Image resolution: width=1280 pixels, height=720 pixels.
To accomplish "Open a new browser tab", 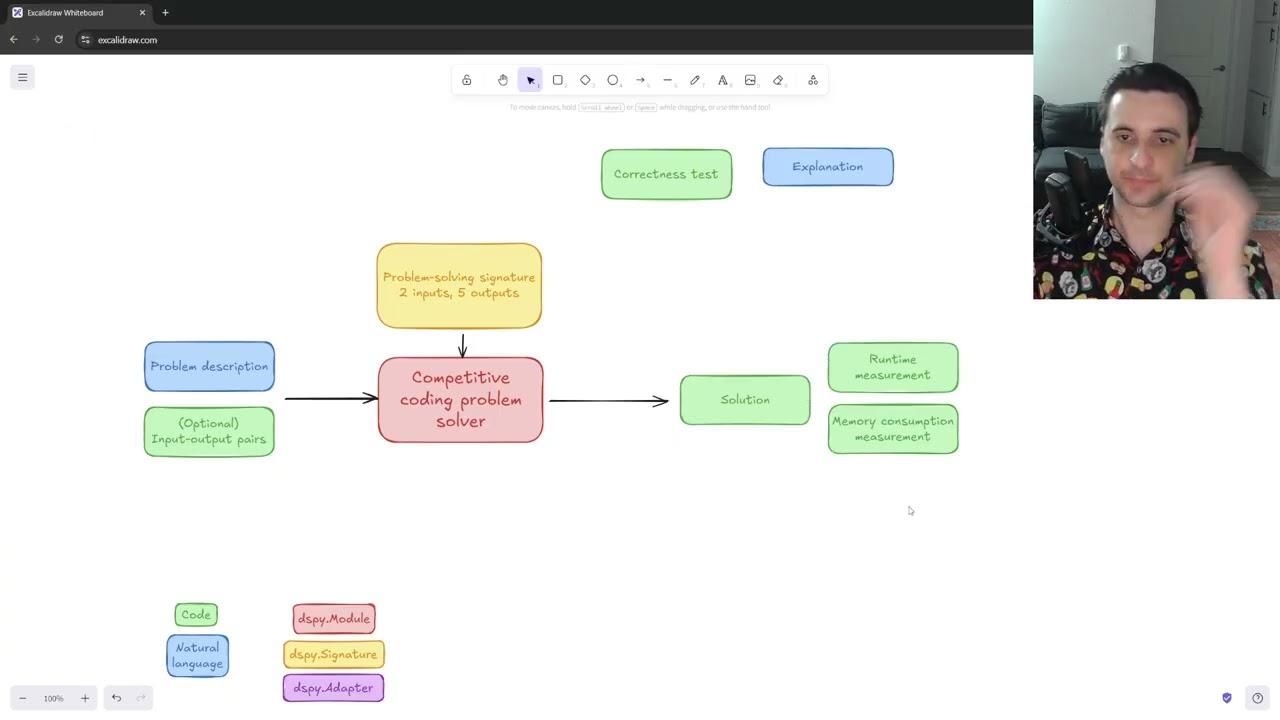I will tap(165, 13).
